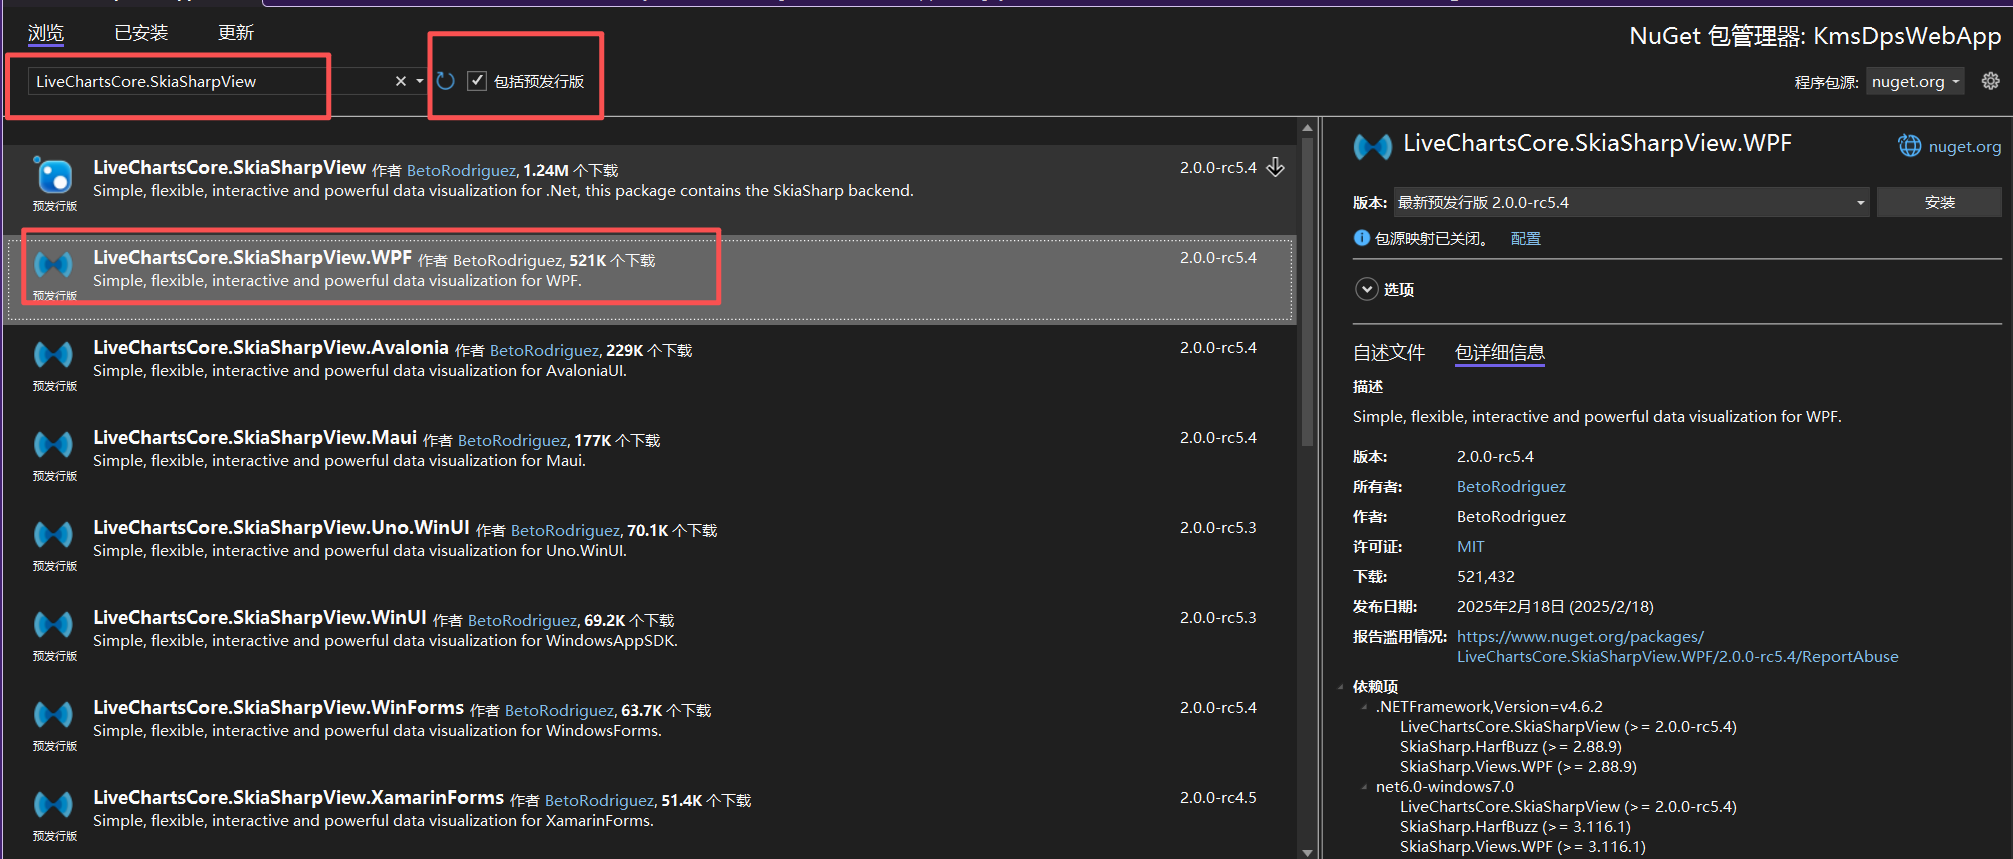The height and width of the screenshot is (859, 2013).
Task: Click version 2.0.0-rc5.3 on Uno.WinUI row
Action: 1218,527
